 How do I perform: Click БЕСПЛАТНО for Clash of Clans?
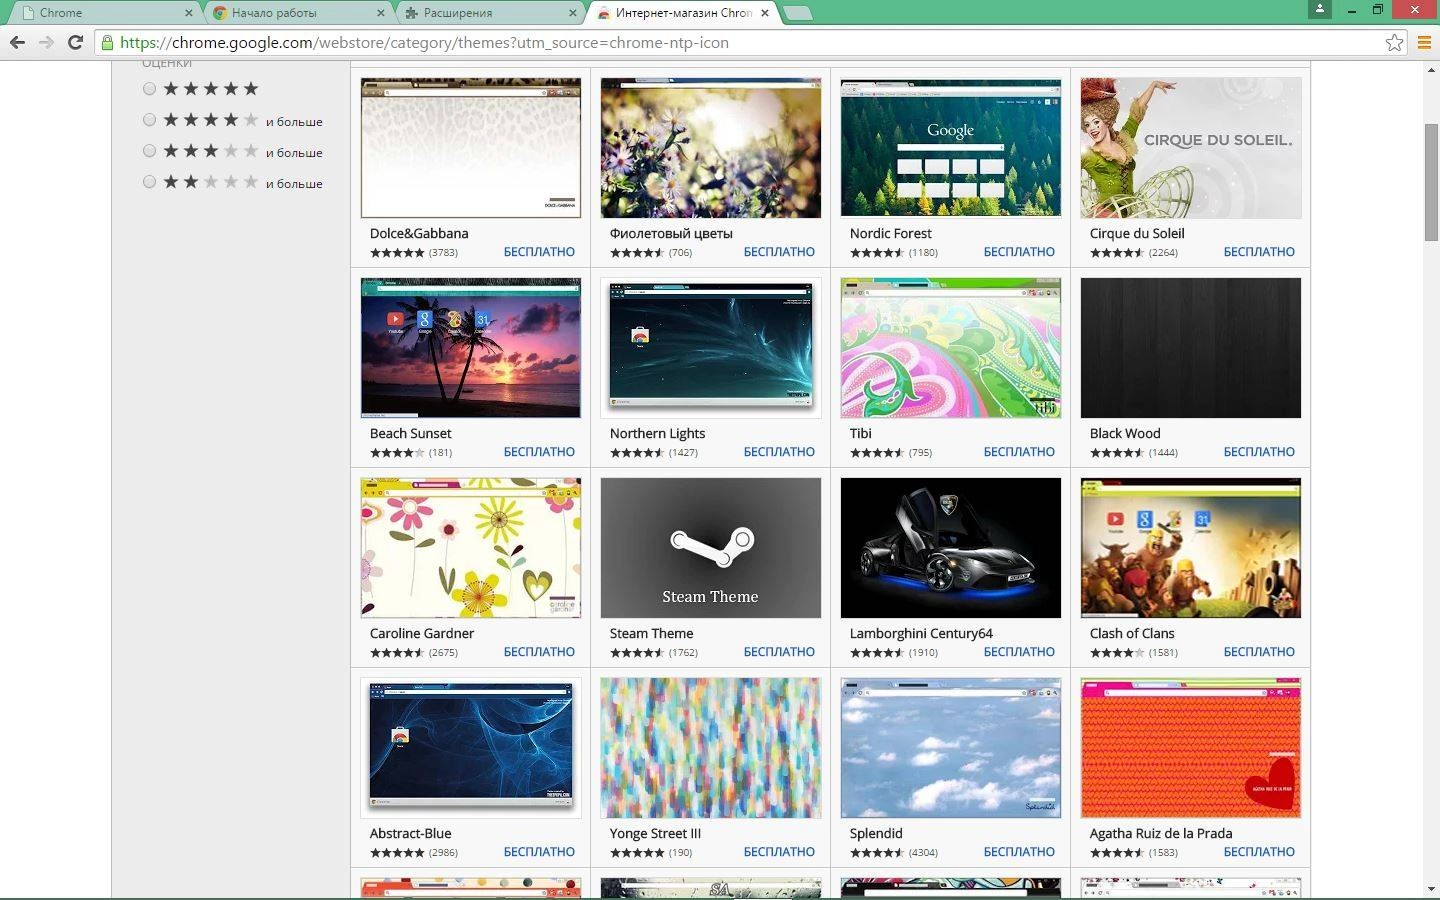coord(1259,652)
